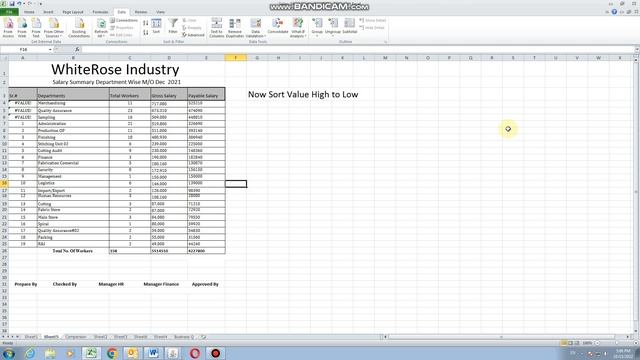Screen dimensions: 640x360
Task: Click the Group outline icon
Action: coord(317,27)
